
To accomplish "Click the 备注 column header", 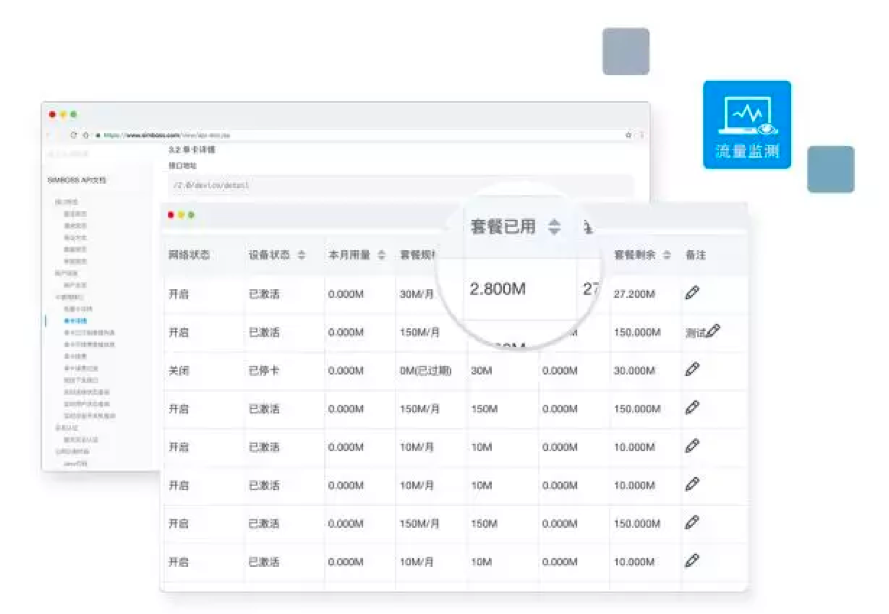I will pos(696,255).
